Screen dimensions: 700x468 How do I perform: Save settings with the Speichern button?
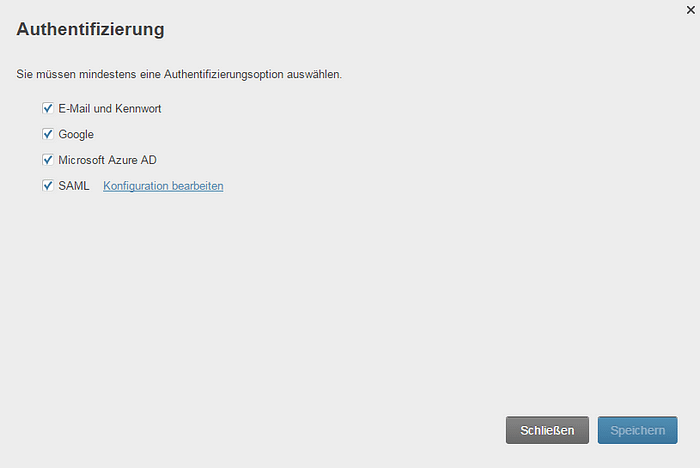point(638,430)
